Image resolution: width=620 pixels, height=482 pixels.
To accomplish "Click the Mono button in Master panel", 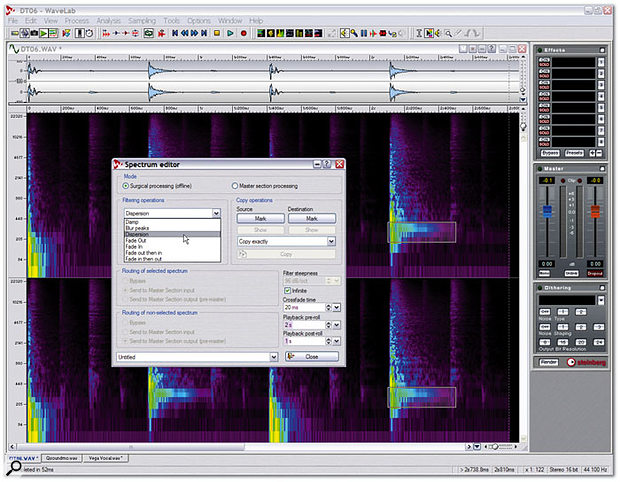I will (x=544, y=274).
